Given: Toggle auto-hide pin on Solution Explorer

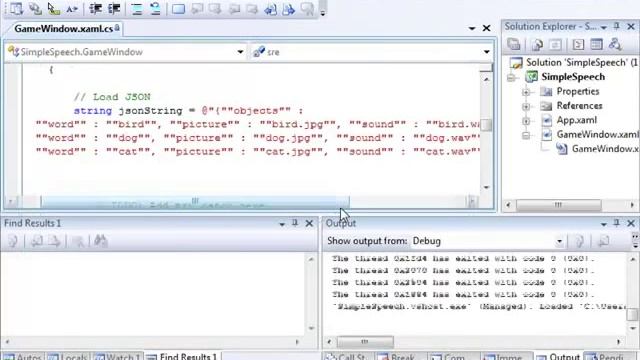Looking at the screenshot, I should [x=617, y=27].
